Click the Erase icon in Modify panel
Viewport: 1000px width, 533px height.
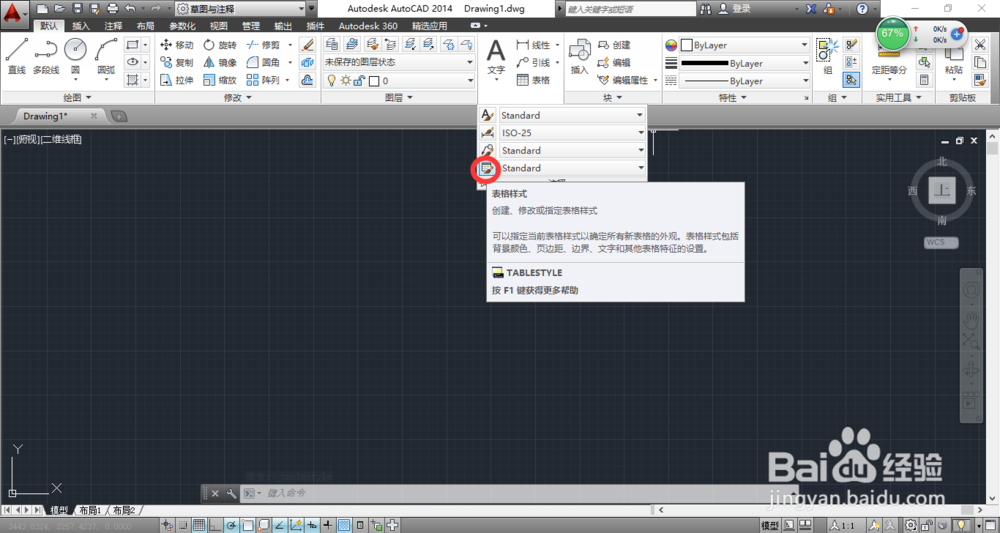pyautogui.click(x=307, y=45)
